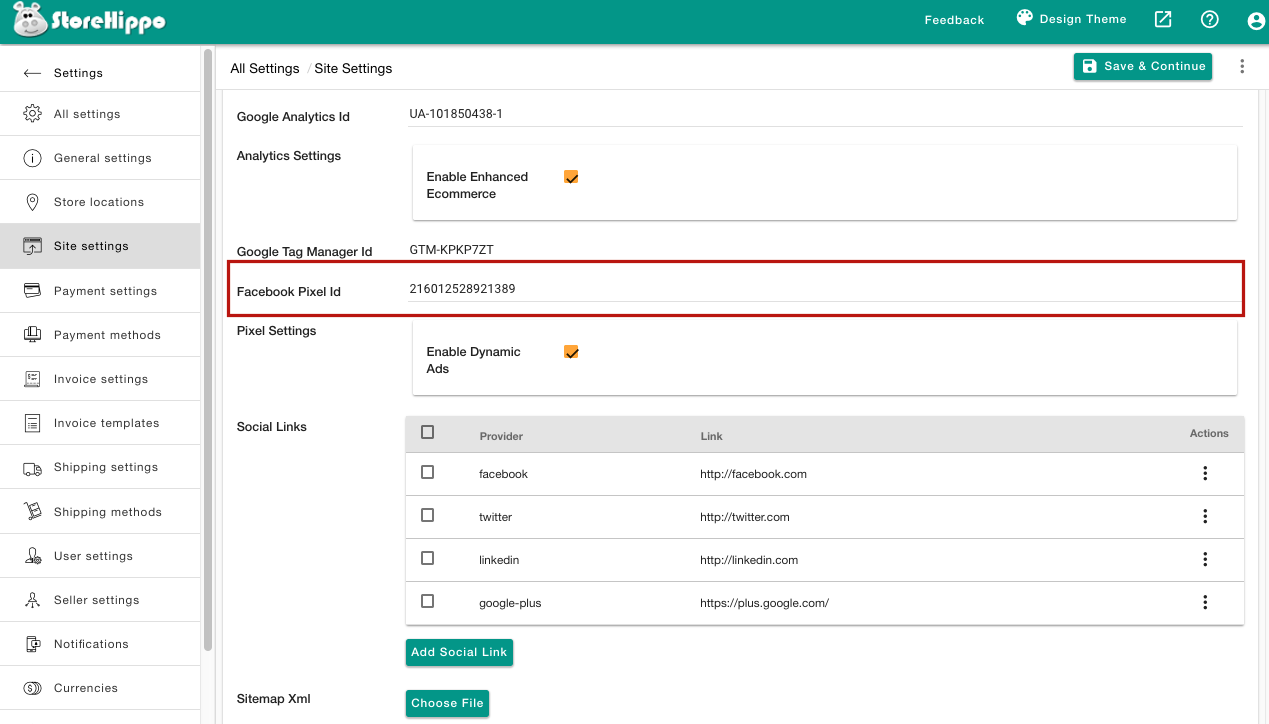1269x724 pixels.
Task: Click All Settings breadcrumb link
Action: point(265,69)
